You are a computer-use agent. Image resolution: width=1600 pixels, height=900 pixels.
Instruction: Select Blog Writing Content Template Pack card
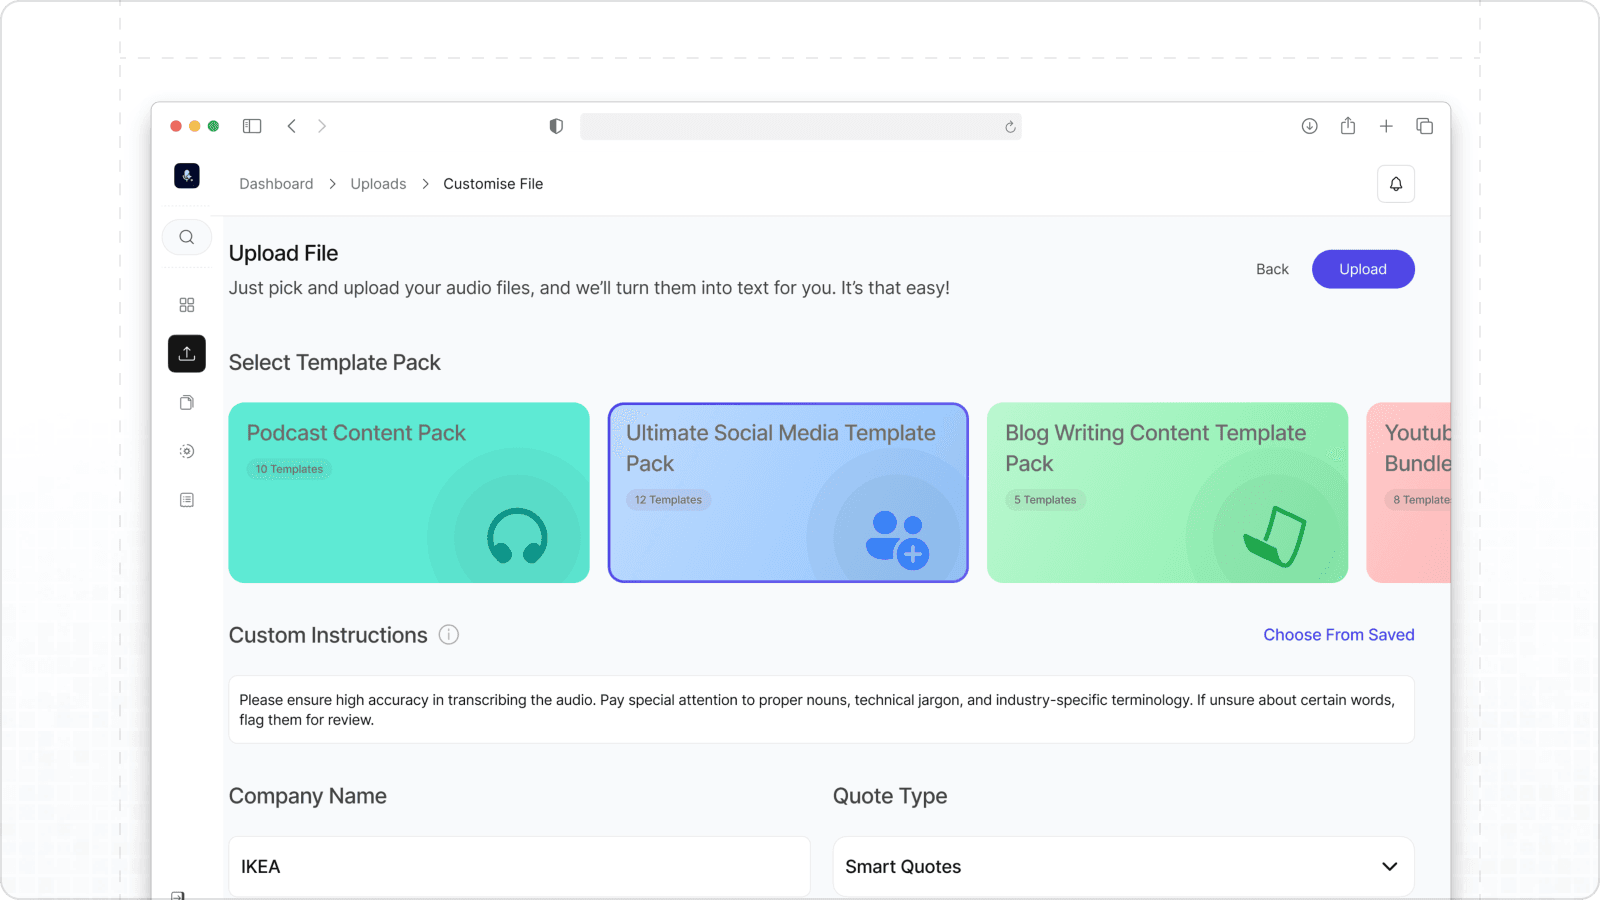coord(1167,493)
